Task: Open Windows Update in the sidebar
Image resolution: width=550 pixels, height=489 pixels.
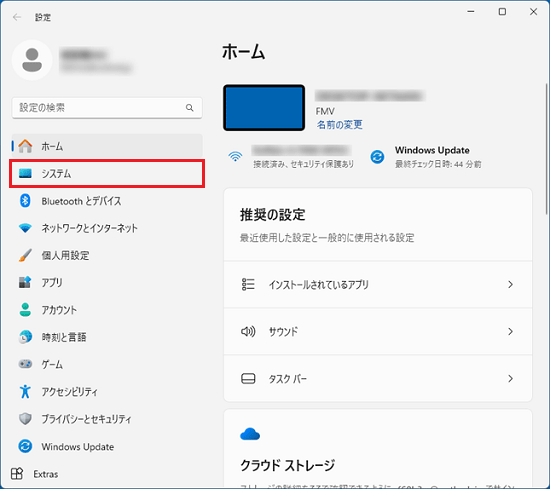Action: 107,446
